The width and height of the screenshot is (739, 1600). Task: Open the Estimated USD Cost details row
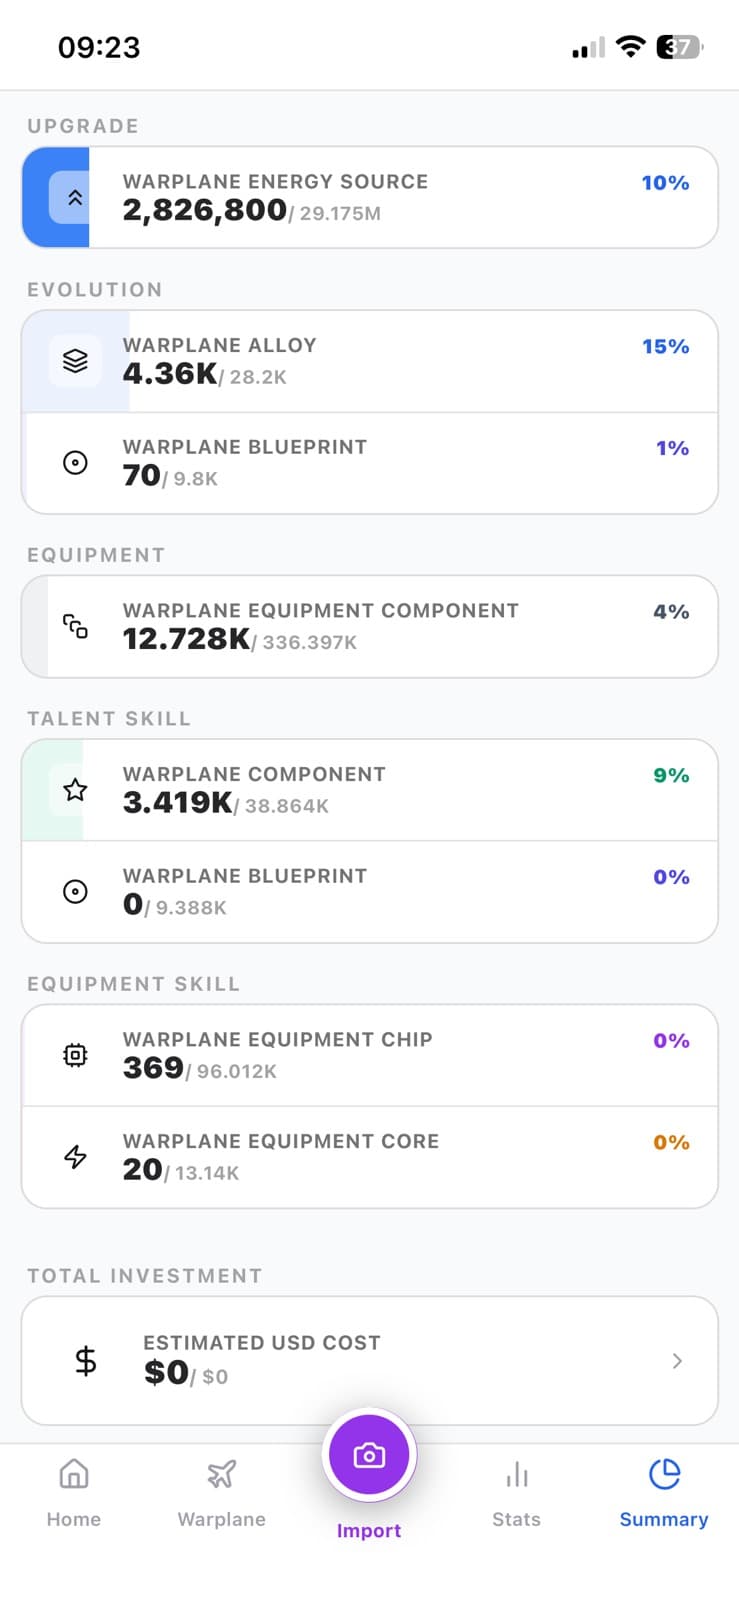tap(369, 1361)
